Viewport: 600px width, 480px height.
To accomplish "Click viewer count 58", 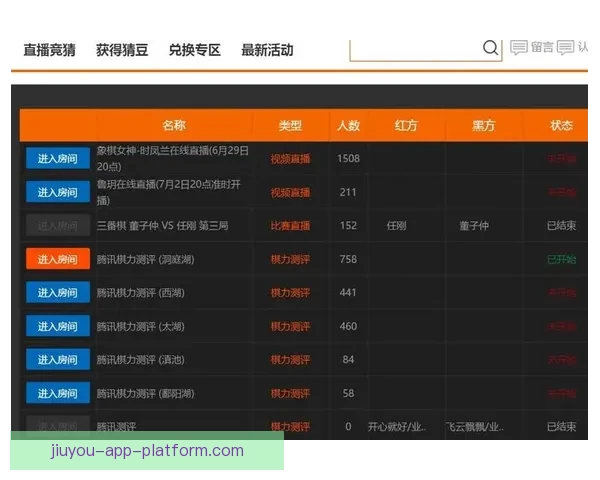I will click(x=348, y=393).
